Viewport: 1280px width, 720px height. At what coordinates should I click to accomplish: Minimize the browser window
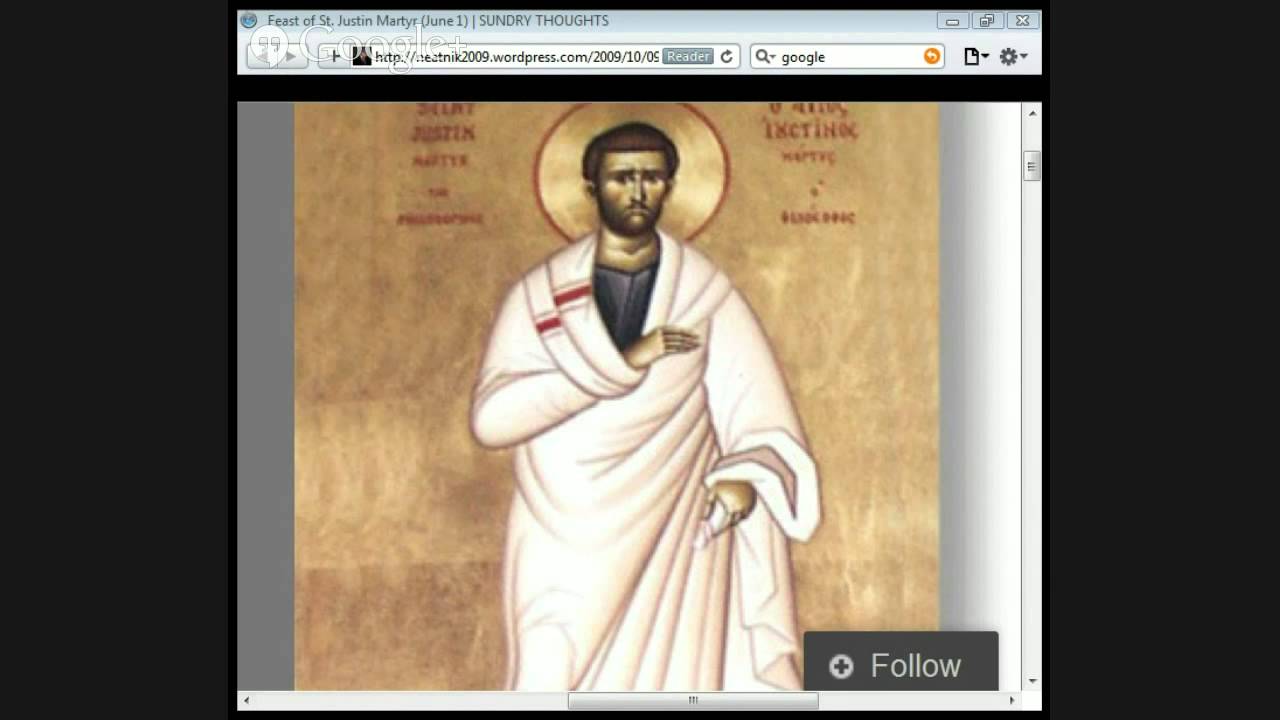pyautogui.click(x=952, y=20)
